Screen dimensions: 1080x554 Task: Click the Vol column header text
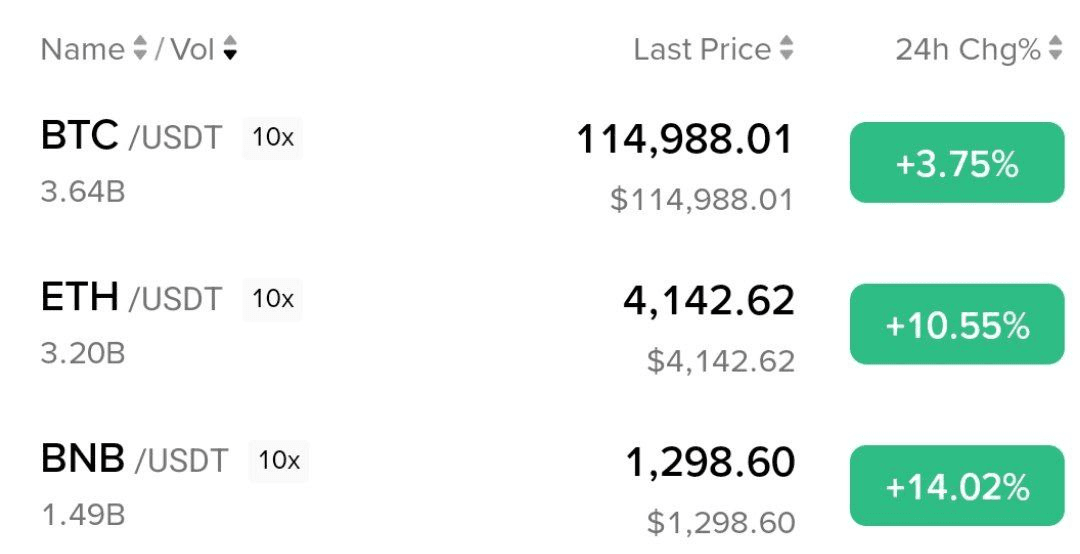[x=192, y=49]
